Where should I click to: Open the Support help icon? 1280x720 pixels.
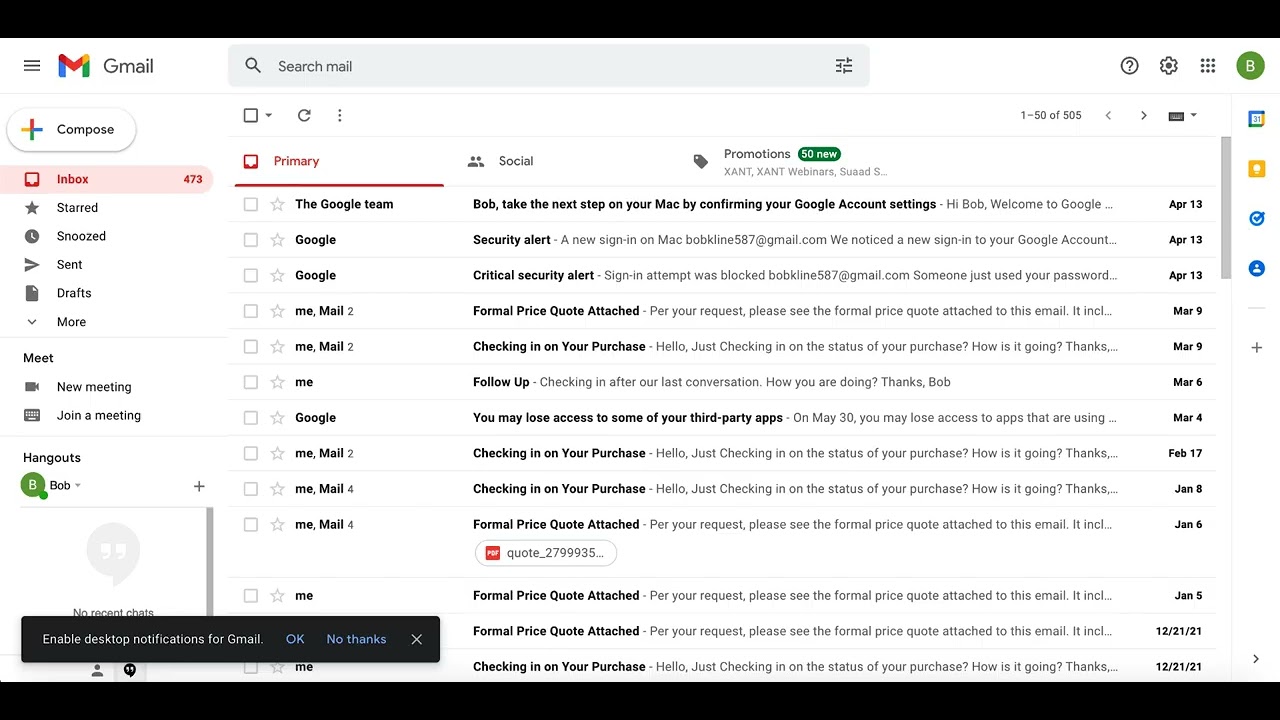pyautogui.click(x=1129, y=66)
